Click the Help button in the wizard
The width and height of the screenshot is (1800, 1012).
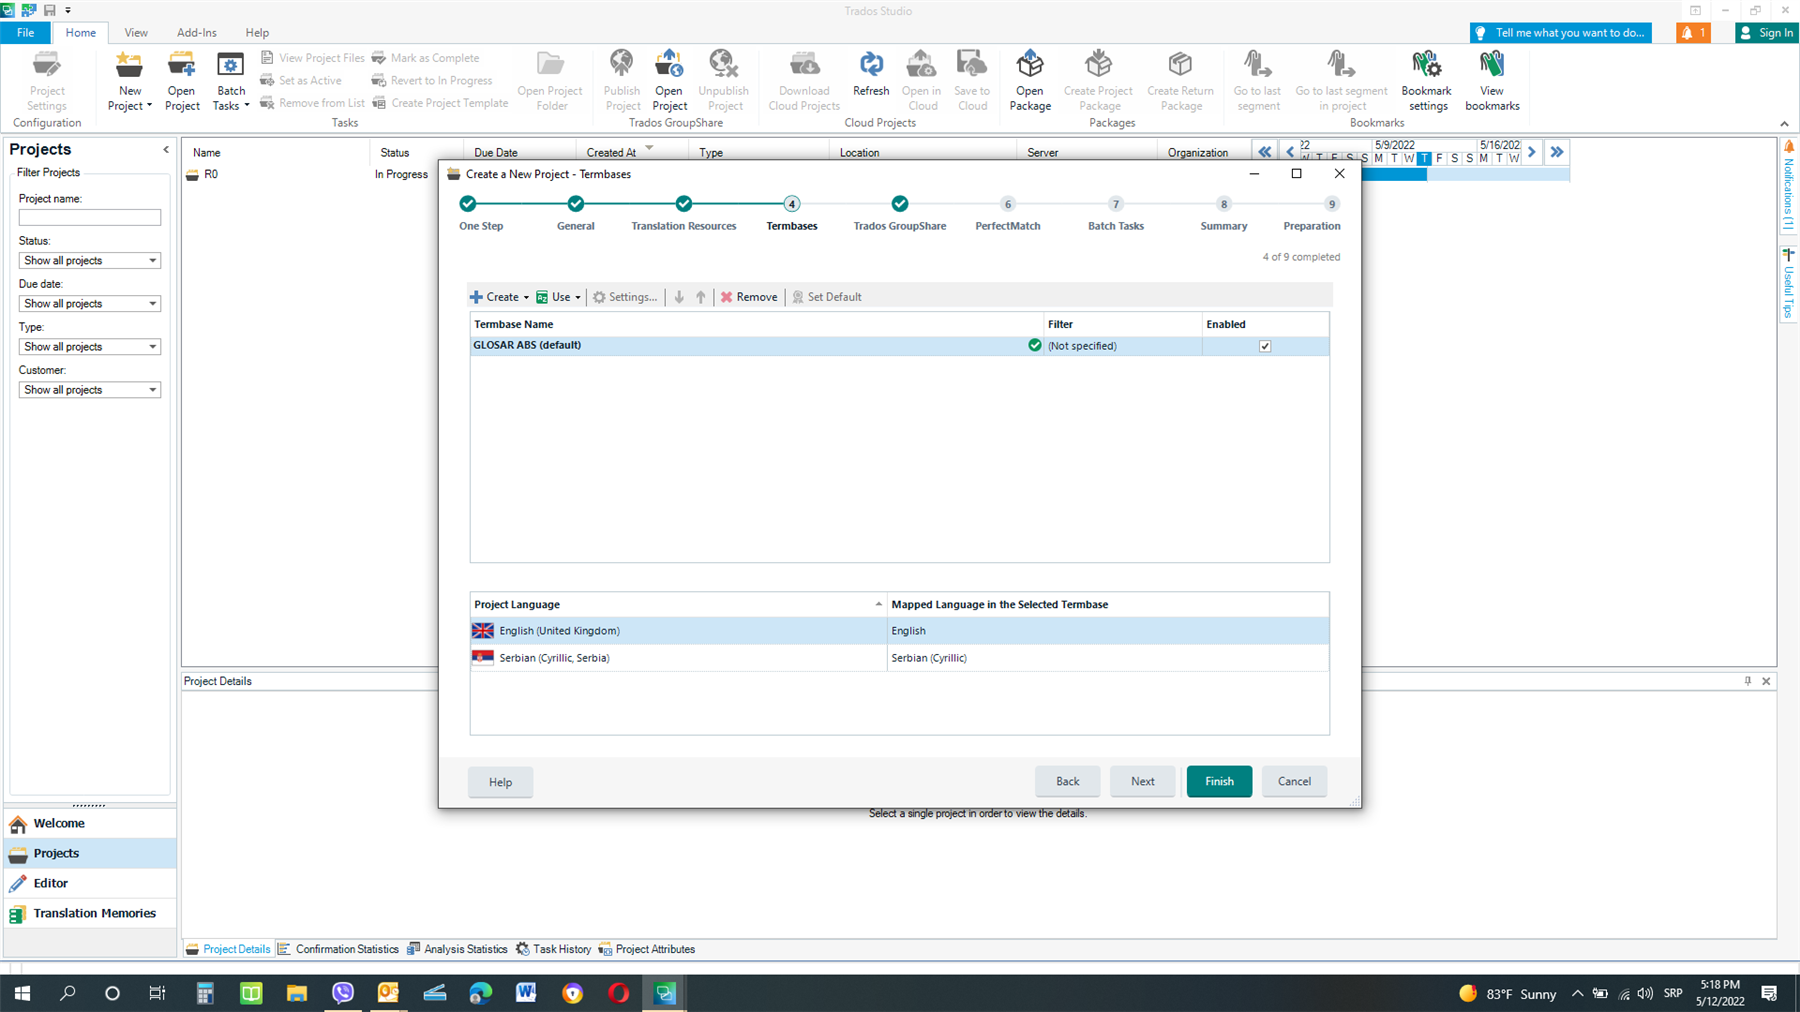point(500,782)
